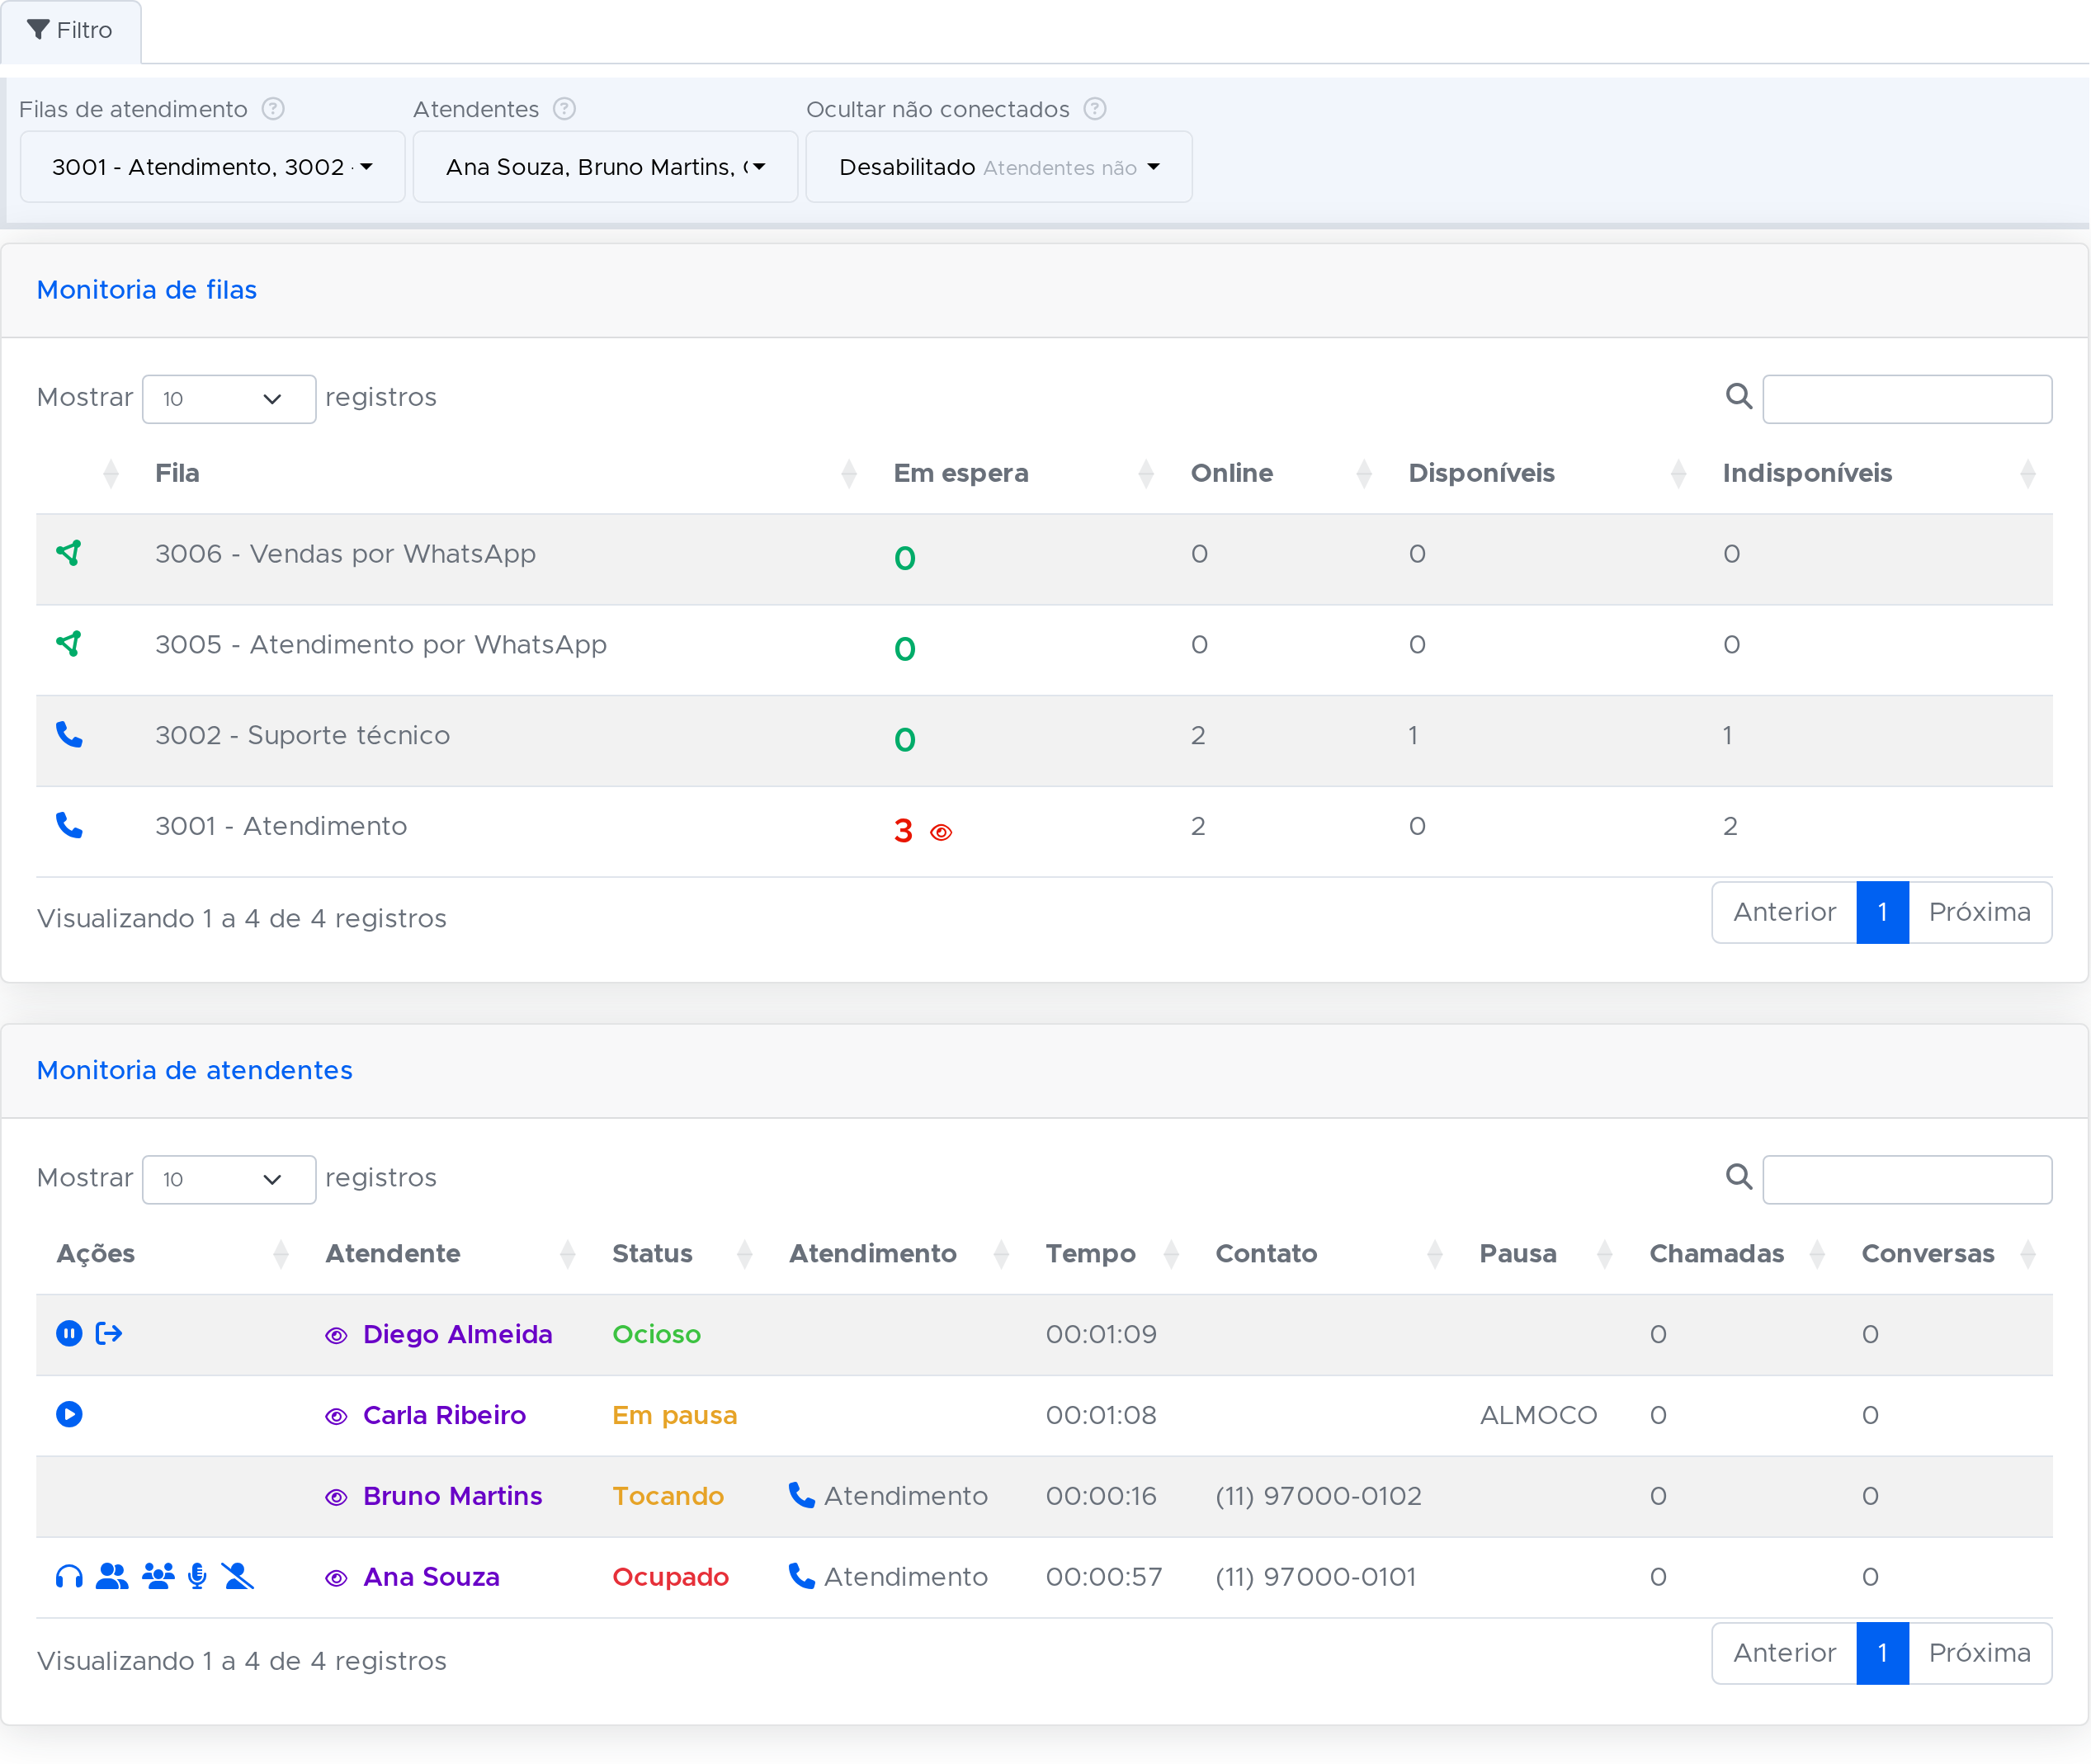Click WhatsApp icon for queue 3006
The height and width of the screenshot is (1764, 2091).
click(x=69, y=553)
